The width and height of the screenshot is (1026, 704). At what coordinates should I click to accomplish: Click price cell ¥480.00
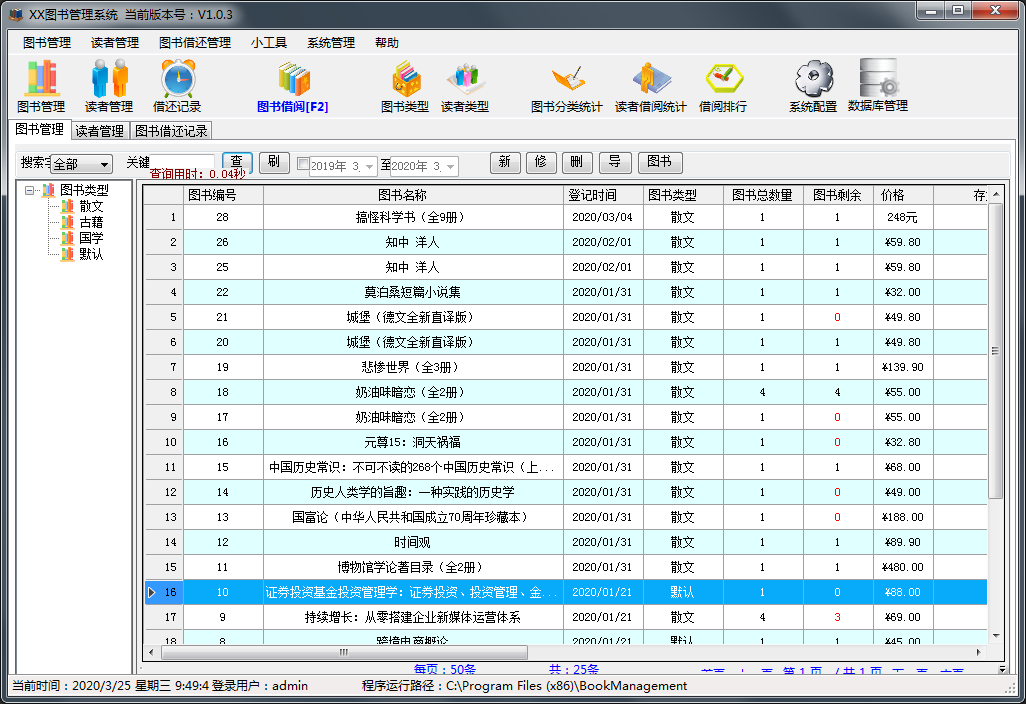point(903,567)
